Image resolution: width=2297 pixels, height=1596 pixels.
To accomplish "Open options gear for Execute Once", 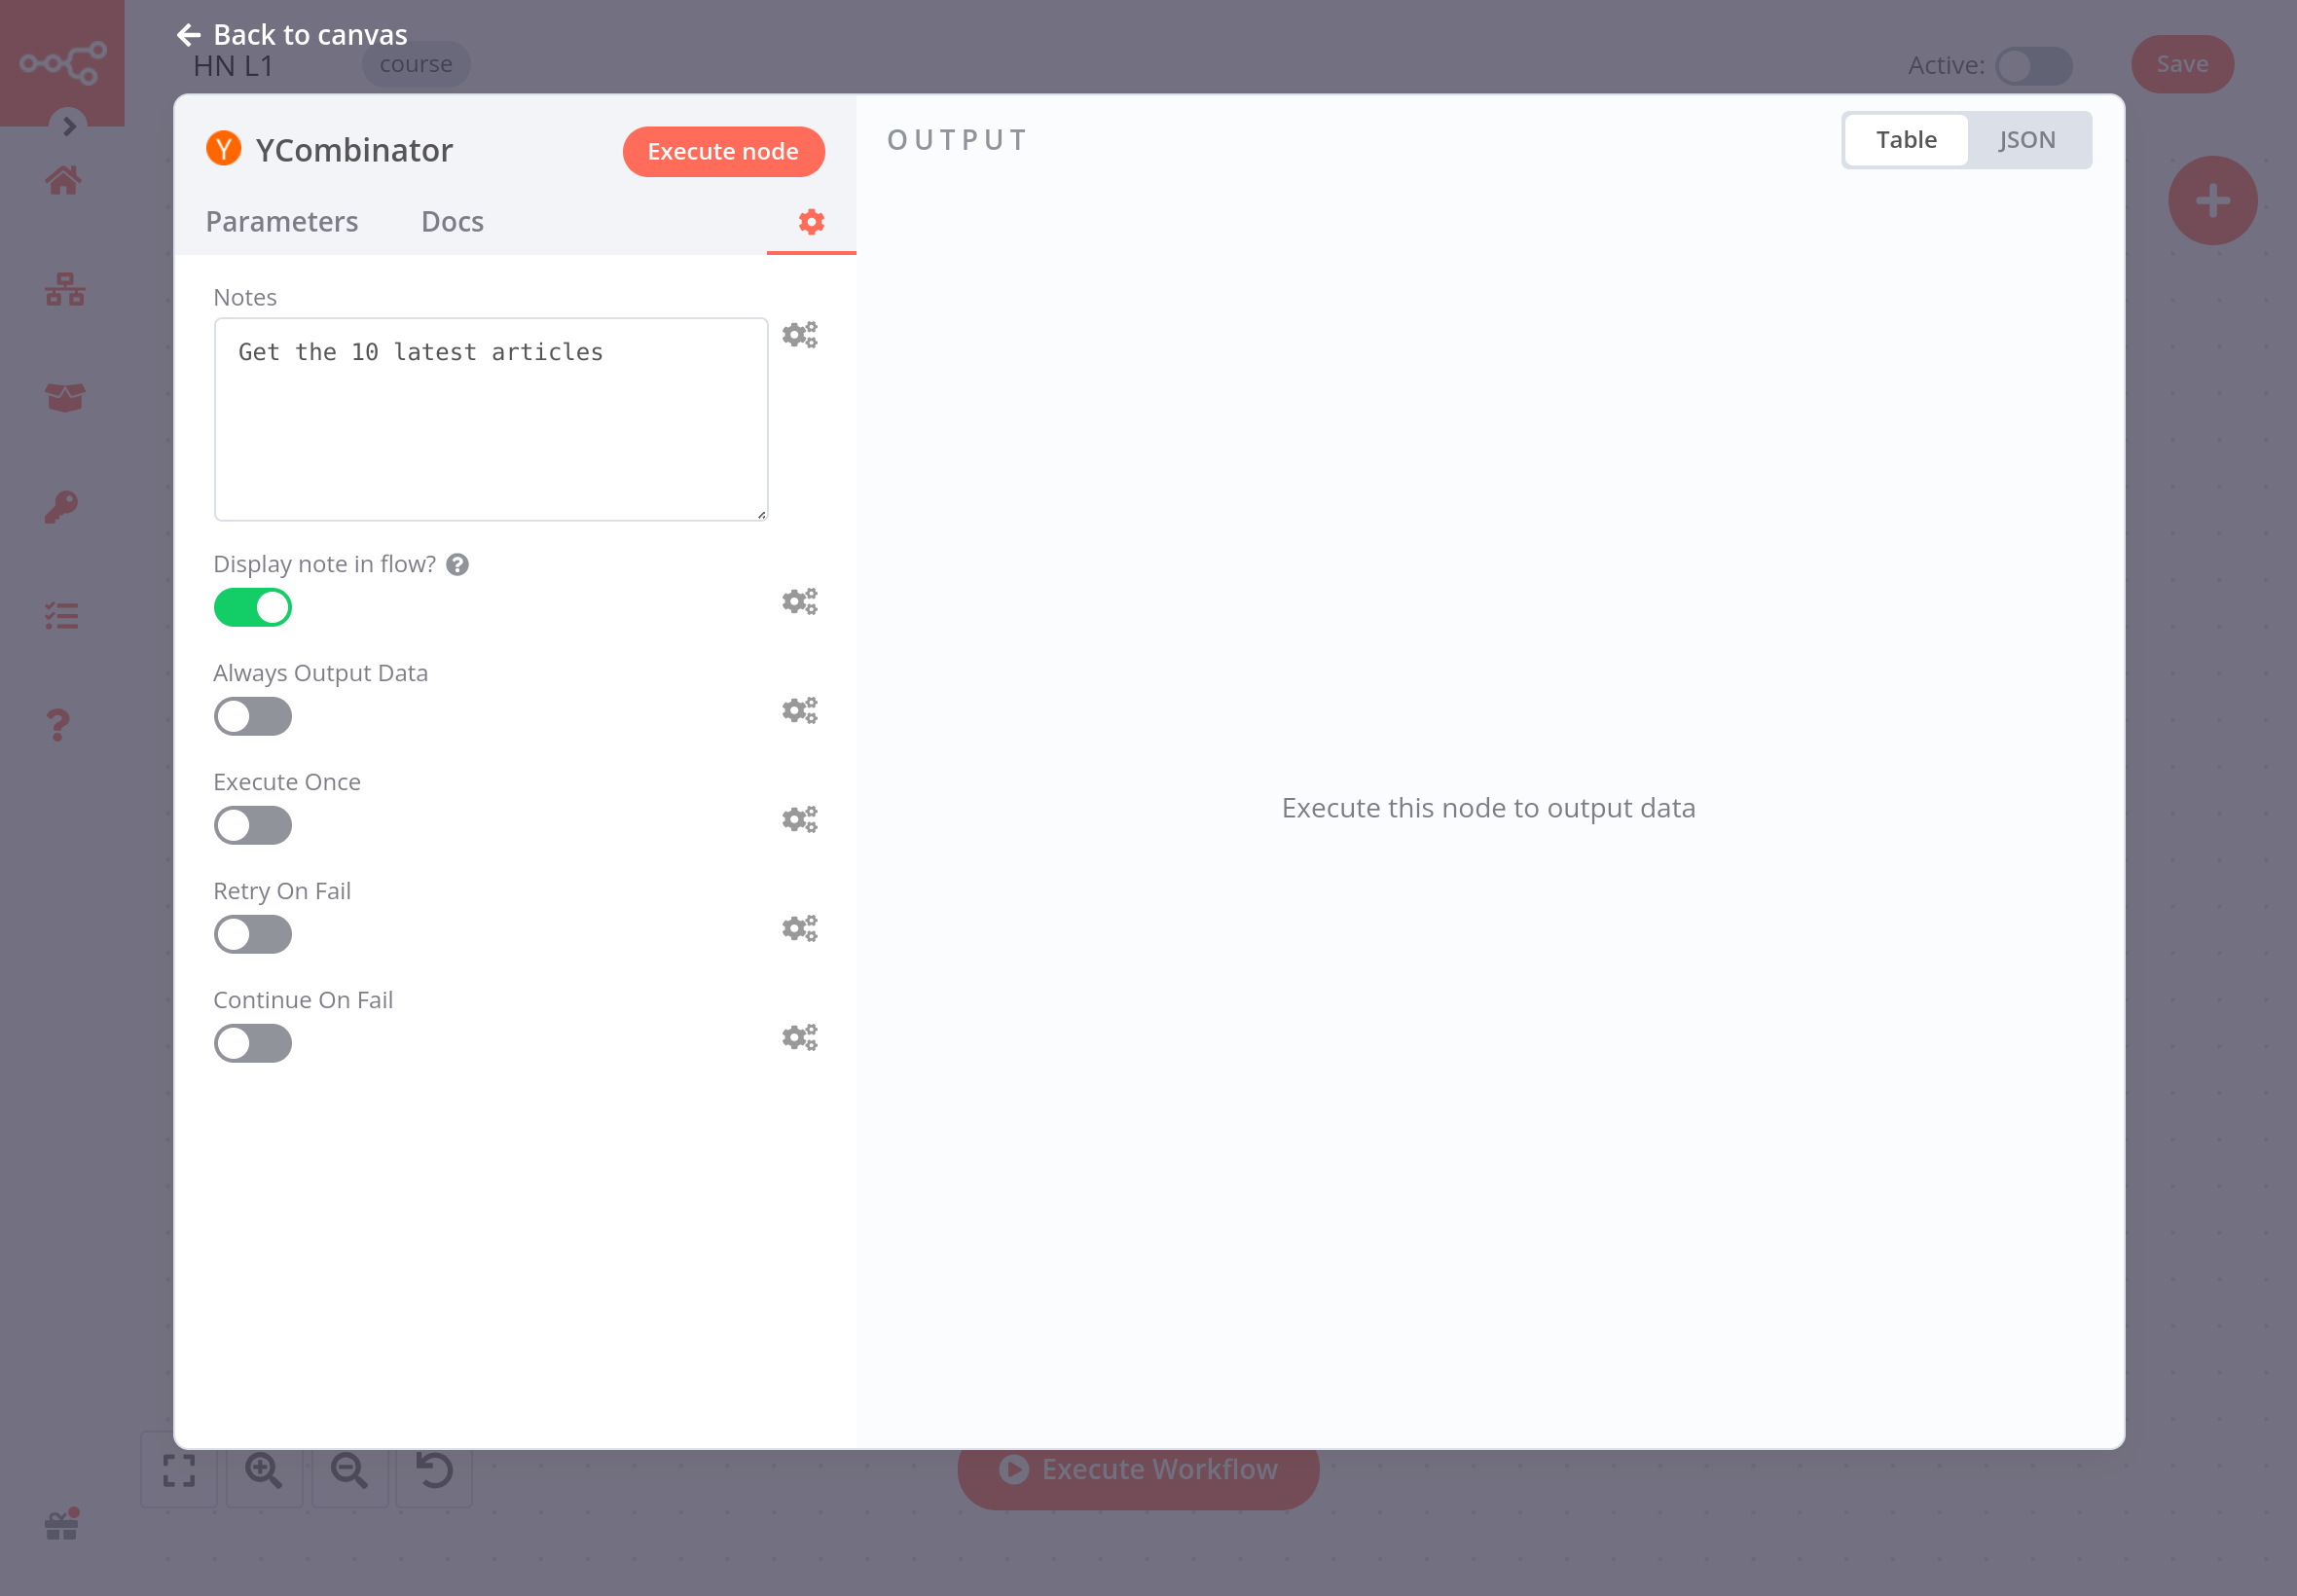I will 799,820.
